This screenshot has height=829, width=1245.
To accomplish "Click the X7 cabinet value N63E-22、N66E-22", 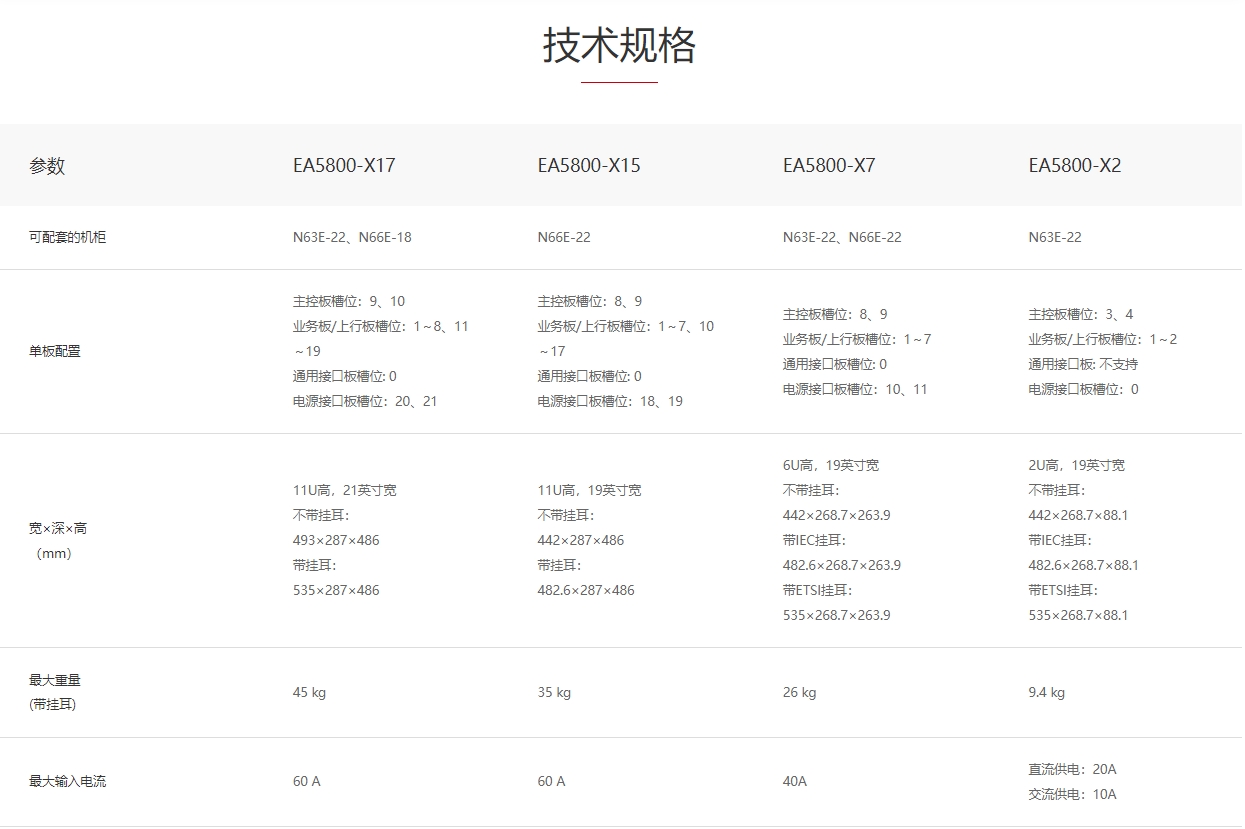I will click(842, 238).
